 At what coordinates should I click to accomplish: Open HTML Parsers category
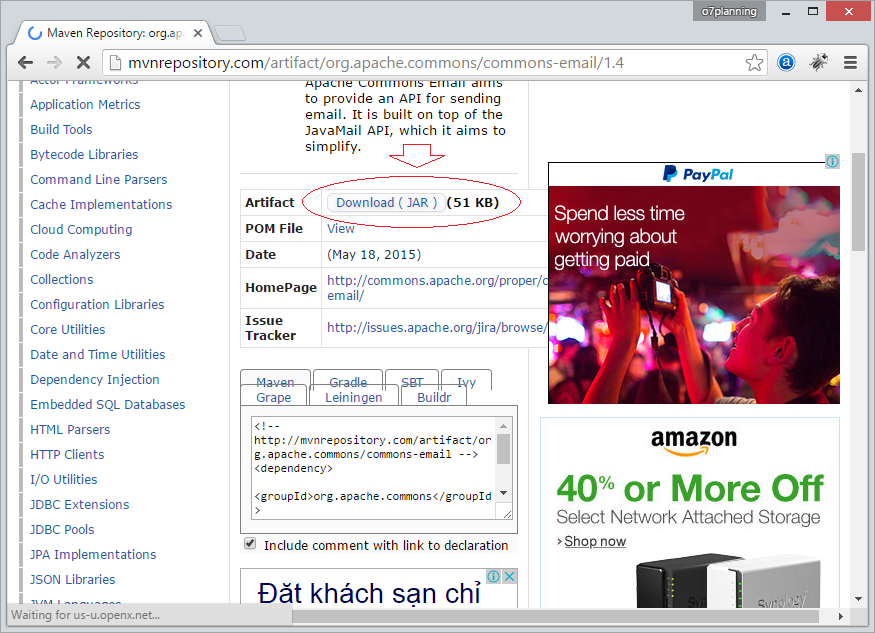[x=70, y=430]
